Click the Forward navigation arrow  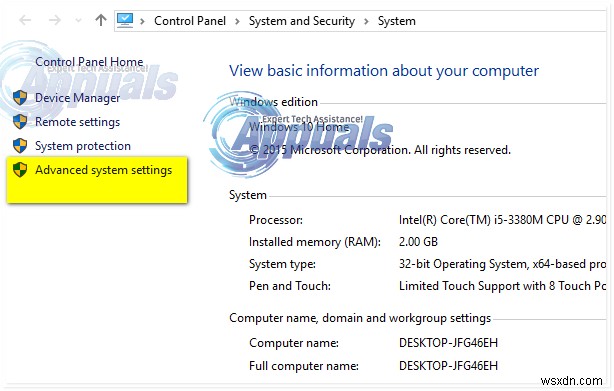pos(55,20)
